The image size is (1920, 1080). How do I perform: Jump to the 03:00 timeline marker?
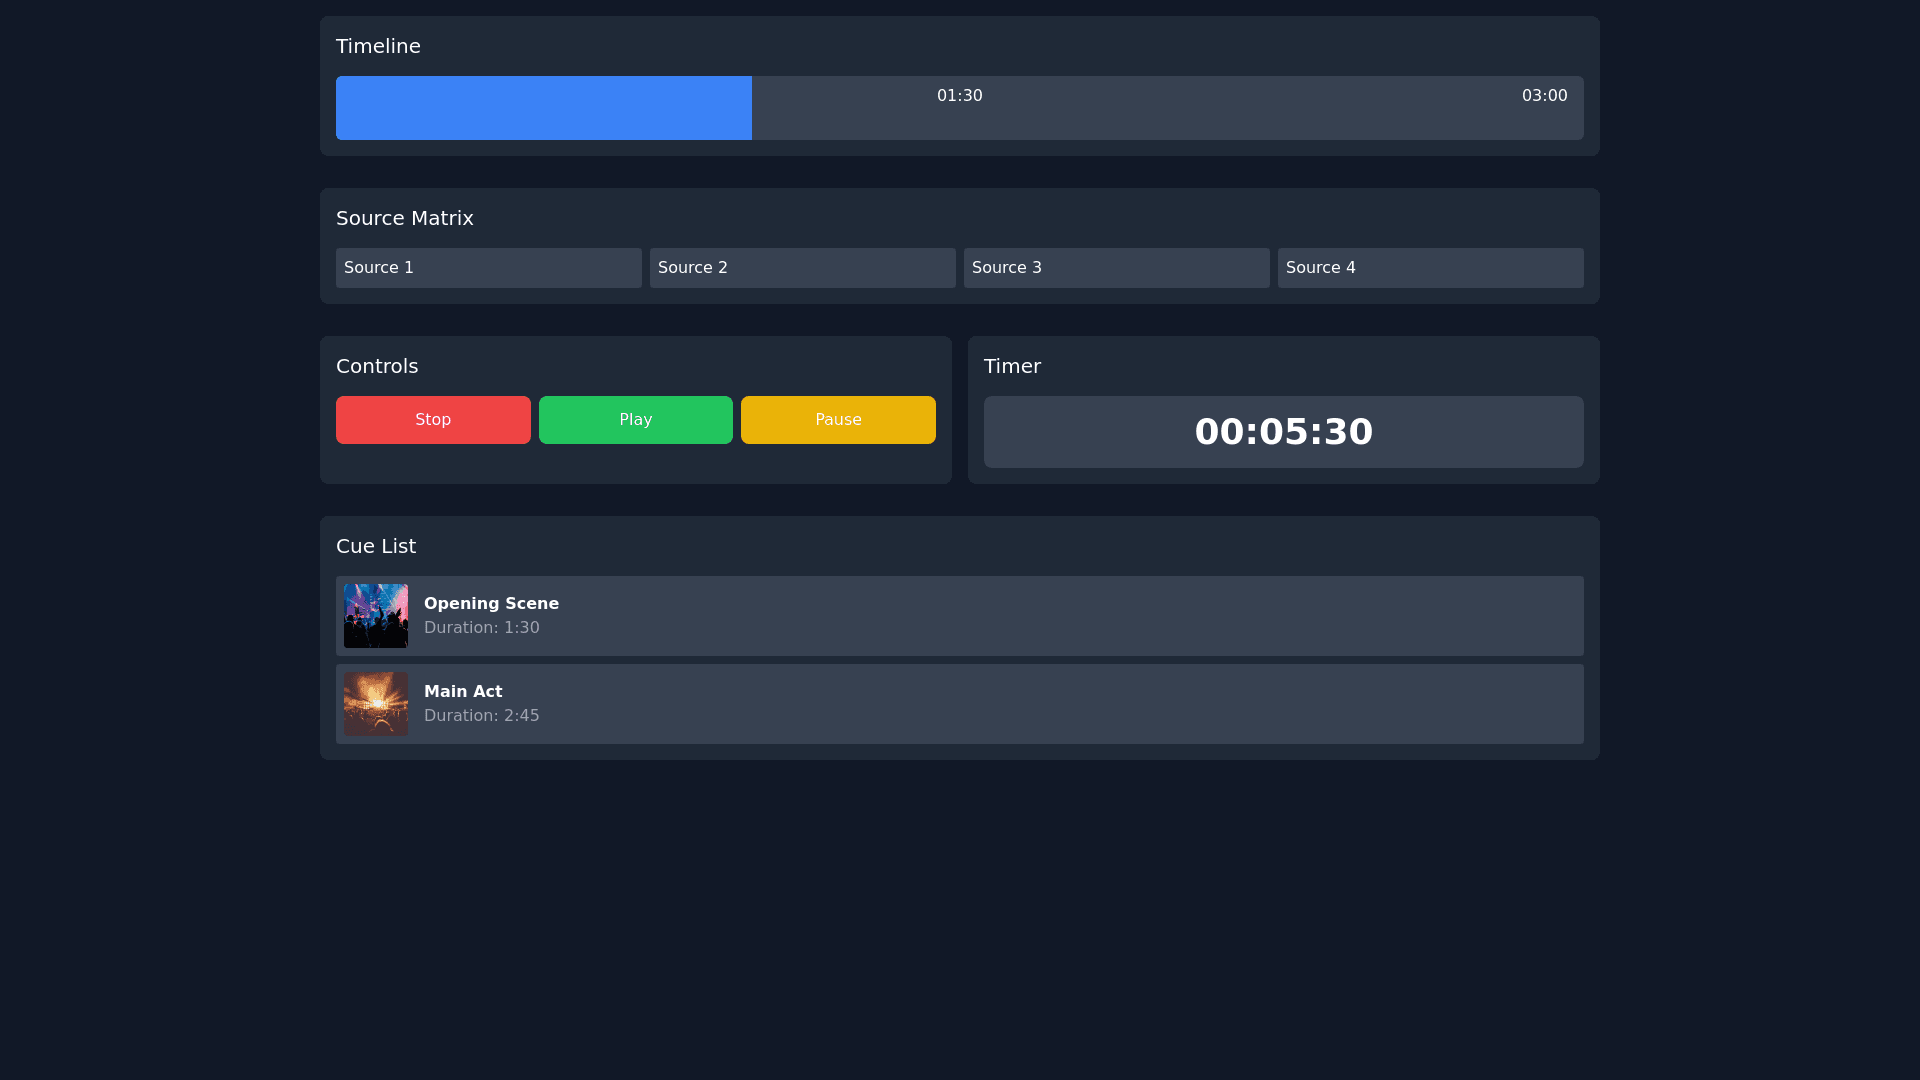click(x=1544, y=96)
